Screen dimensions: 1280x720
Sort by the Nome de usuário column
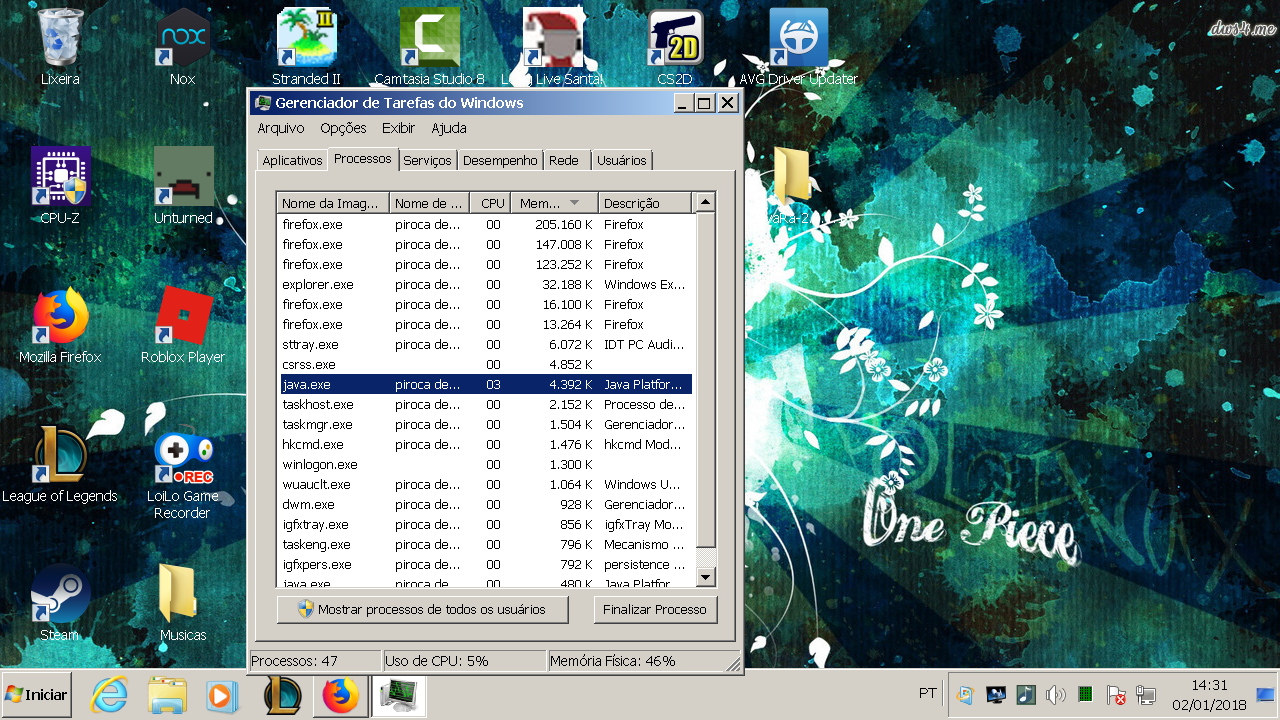click(x=430, y=203)
